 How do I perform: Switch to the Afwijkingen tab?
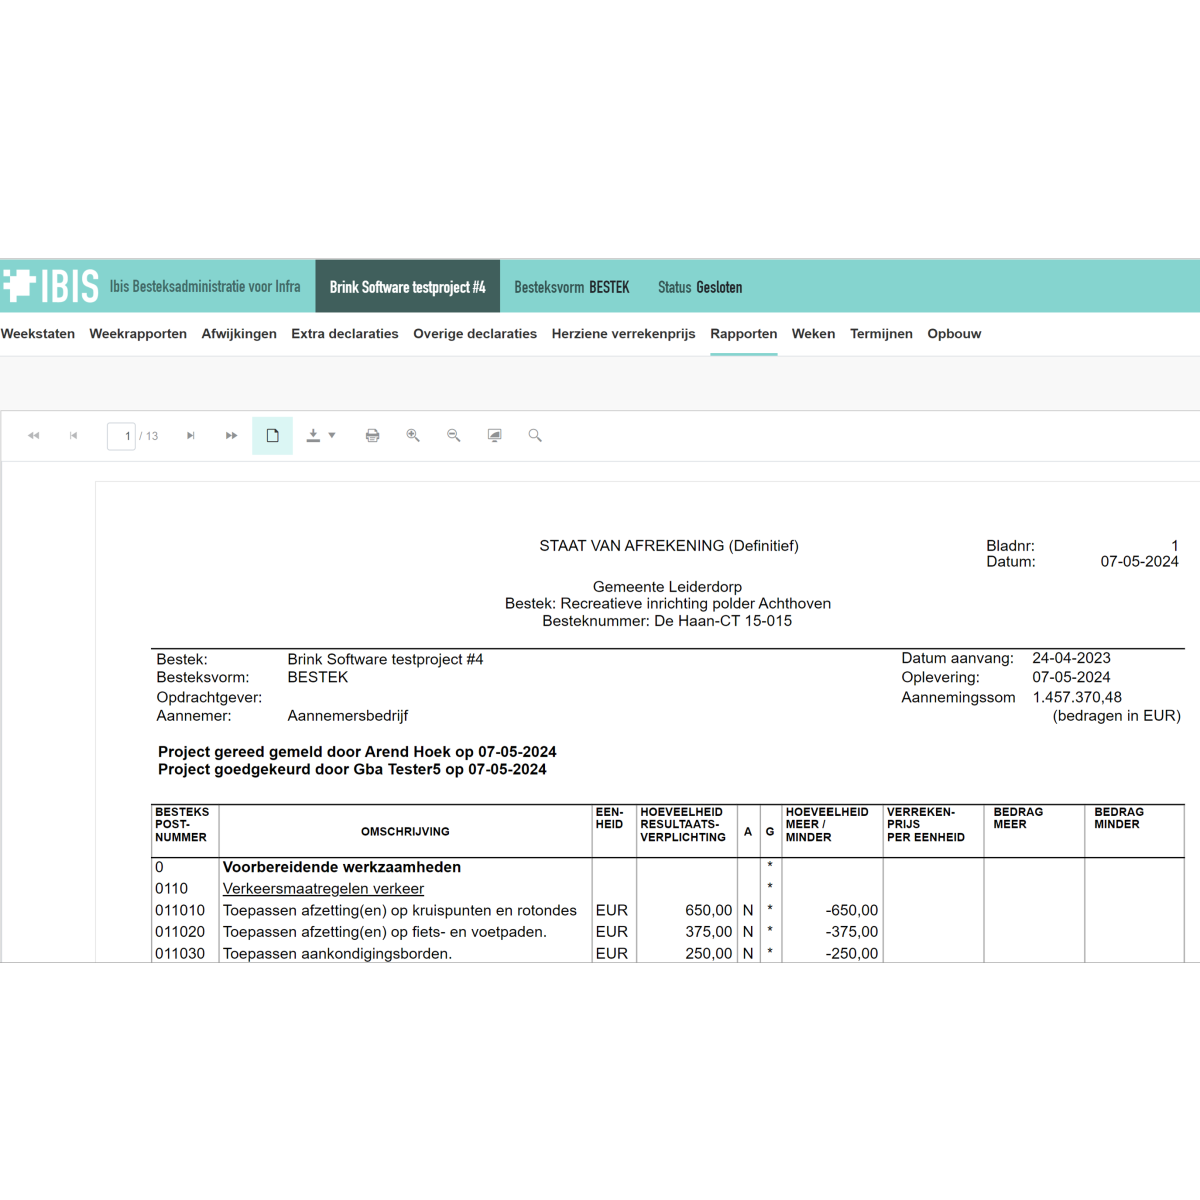click(x=239, y=334)
